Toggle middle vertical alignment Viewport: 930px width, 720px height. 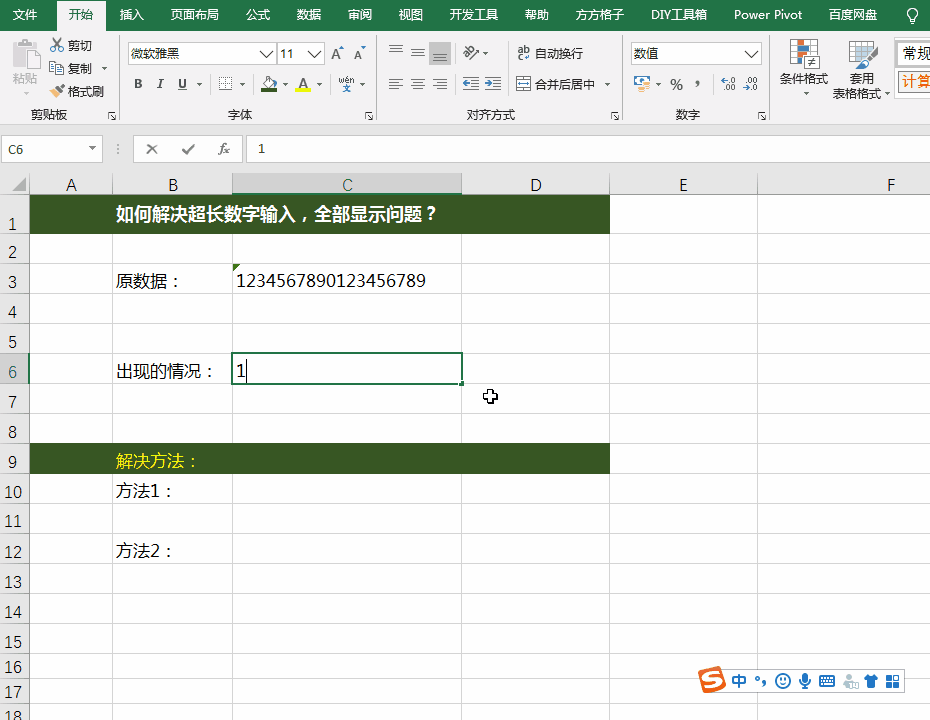(x=418, y=53)
